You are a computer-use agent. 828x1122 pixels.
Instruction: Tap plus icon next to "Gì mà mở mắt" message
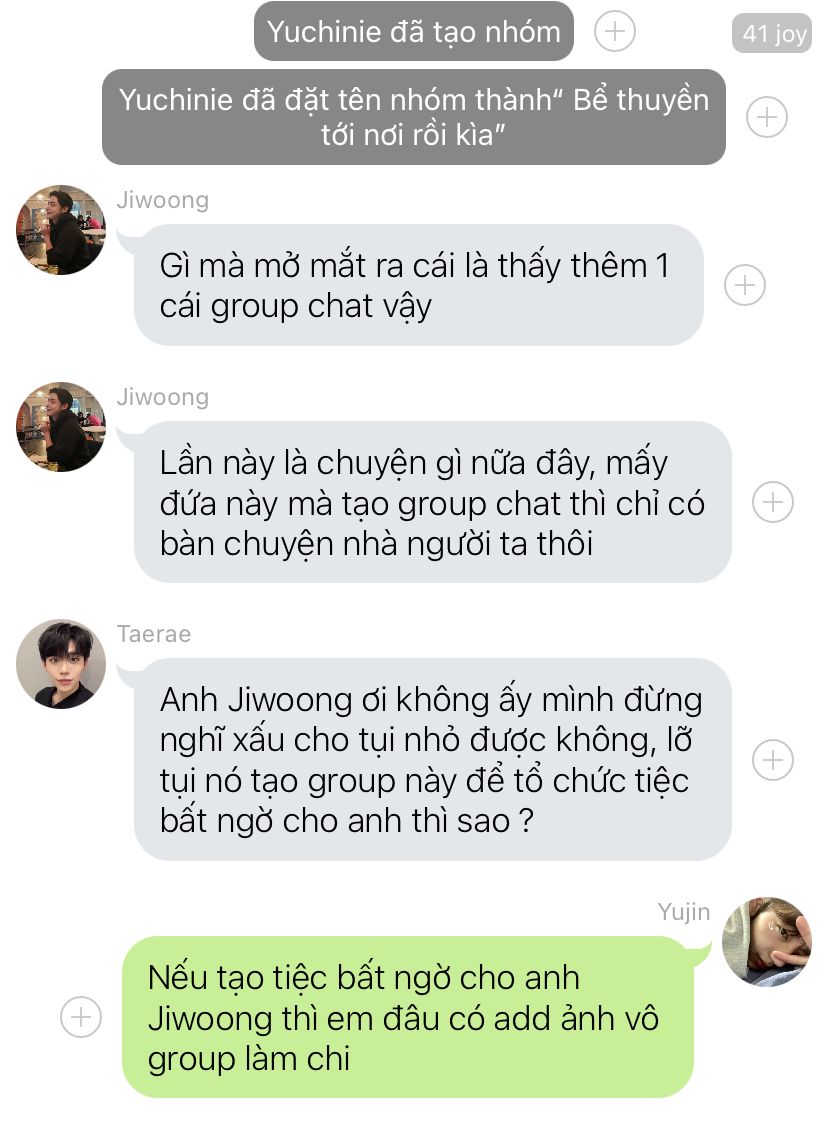point(745,285)
